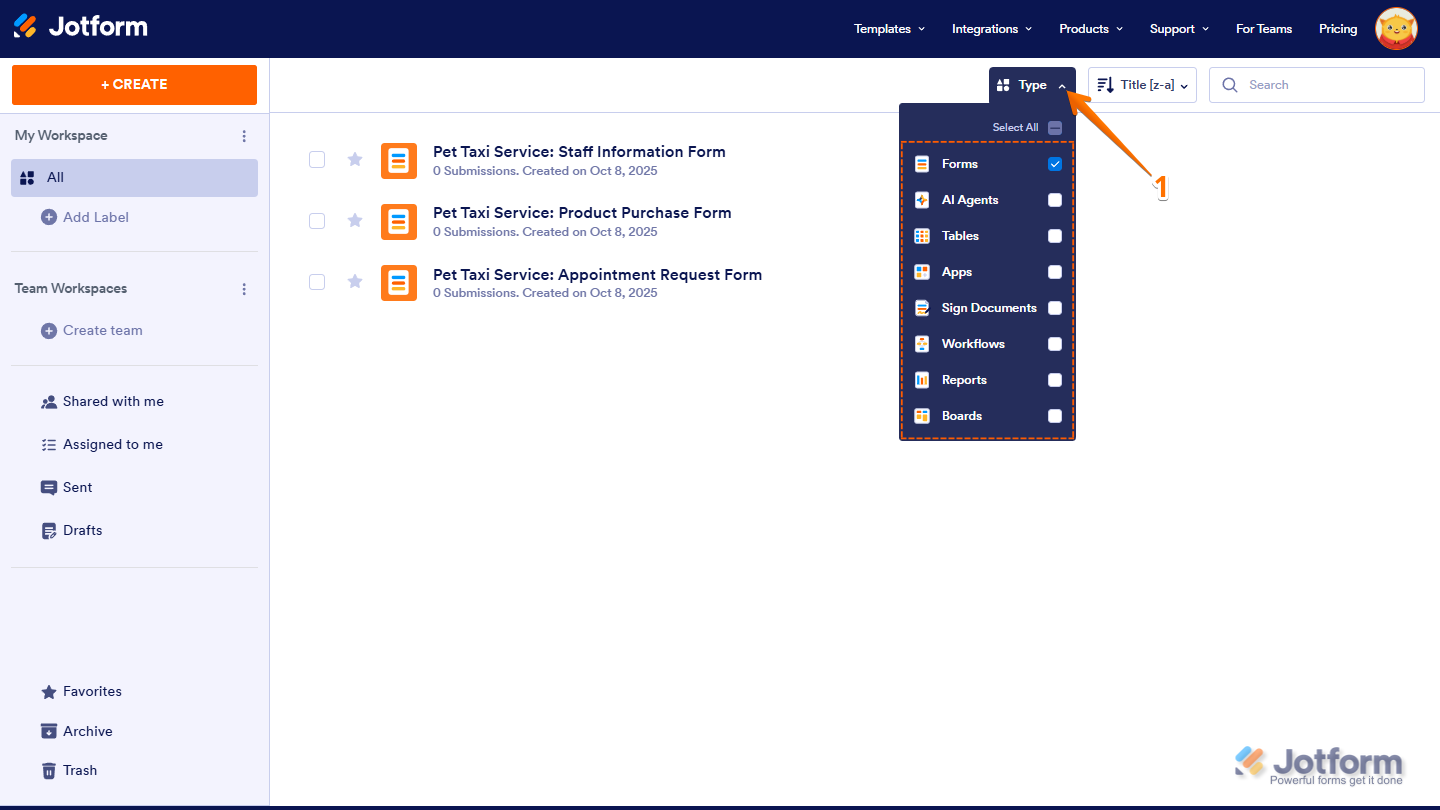
Task: Click into the Search input field
Action: 1316,85
